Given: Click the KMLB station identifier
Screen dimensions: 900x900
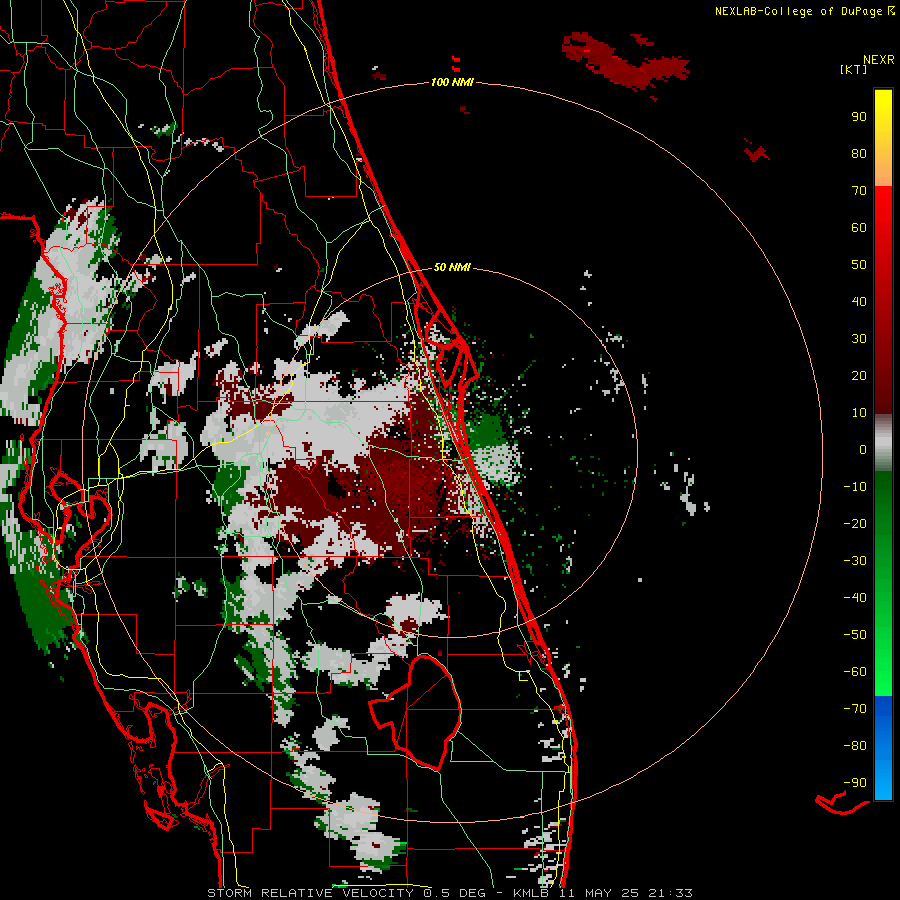Looking at the screenshot, I should 531,893.
